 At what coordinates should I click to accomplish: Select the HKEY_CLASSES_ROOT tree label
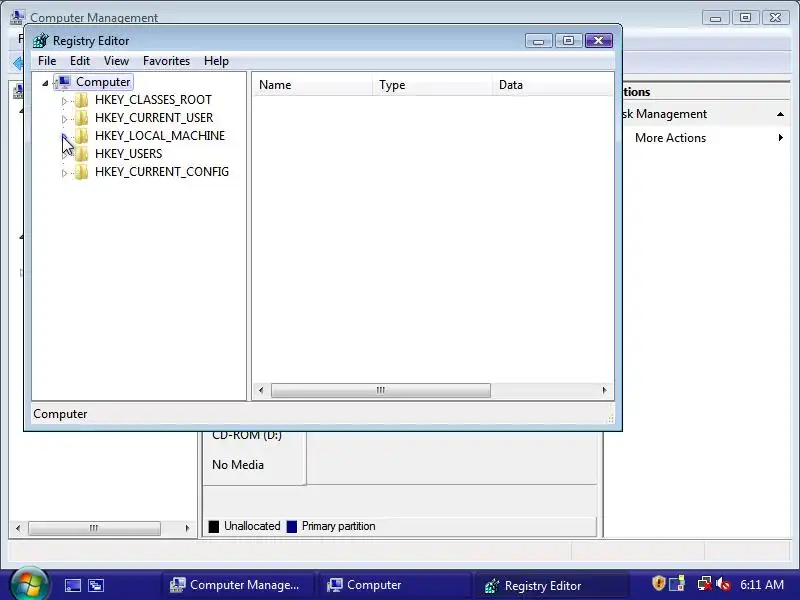[x=153, y=100]
